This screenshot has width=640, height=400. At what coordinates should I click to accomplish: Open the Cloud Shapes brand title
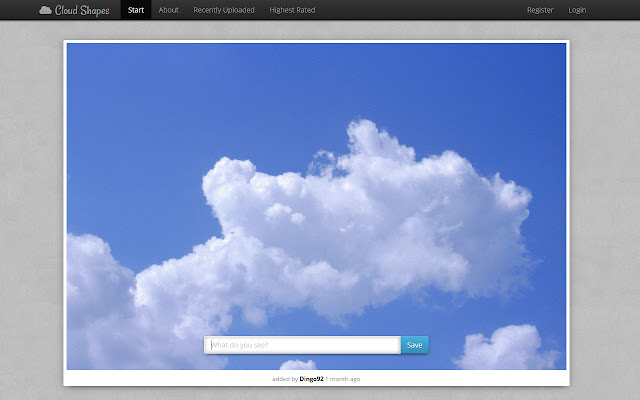82,10
